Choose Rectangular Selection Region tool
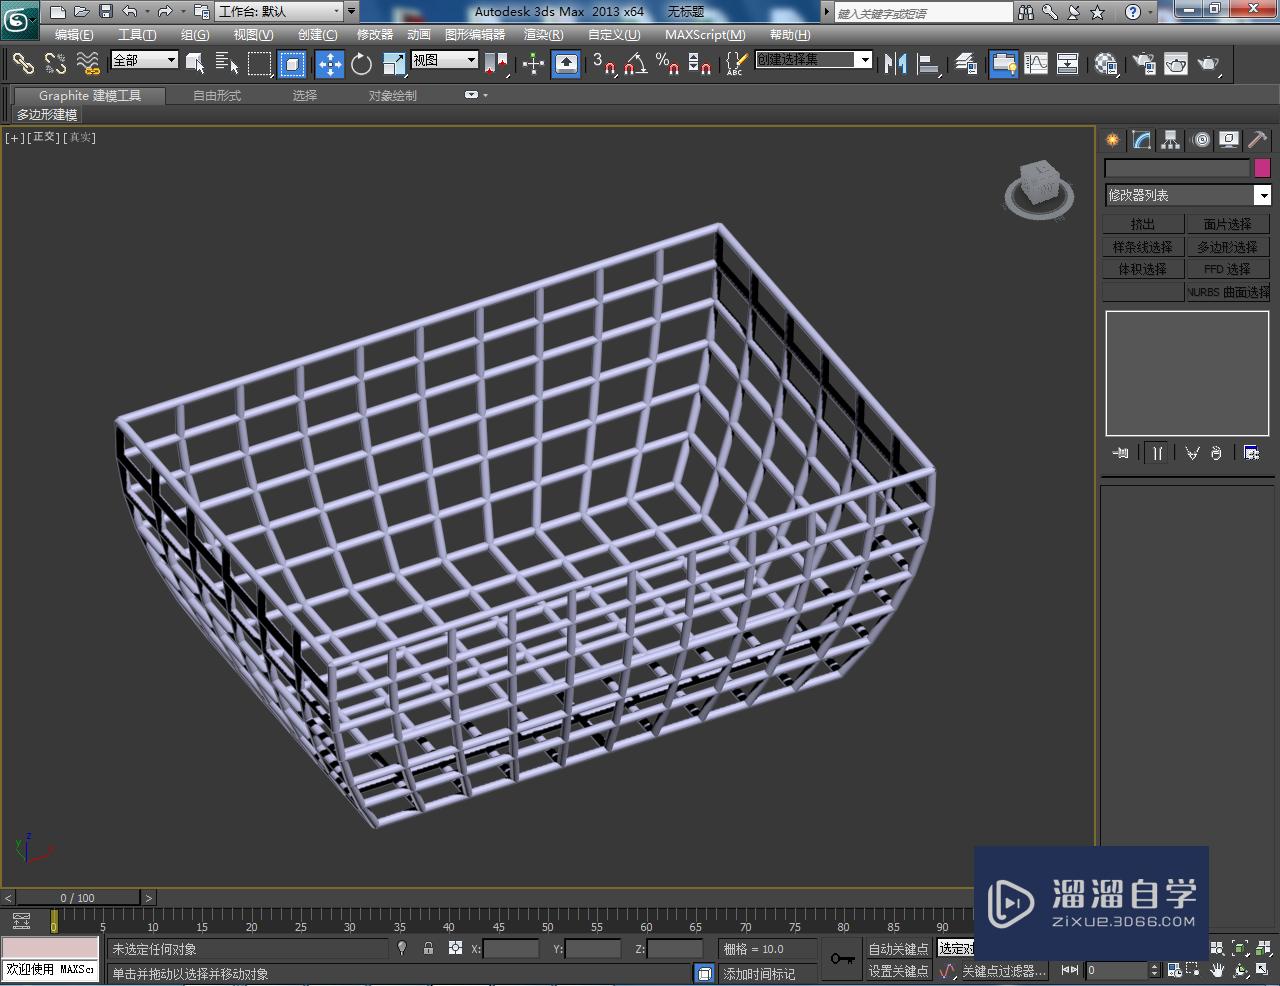Screen dimensions: 1280x986 pos(259,64)
